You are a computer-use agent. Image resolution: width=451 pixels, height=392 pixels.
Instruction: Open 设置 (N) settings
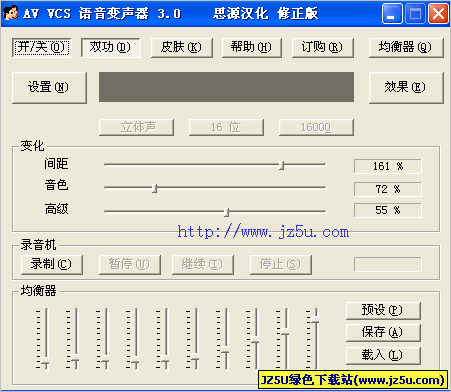point(49,87)
